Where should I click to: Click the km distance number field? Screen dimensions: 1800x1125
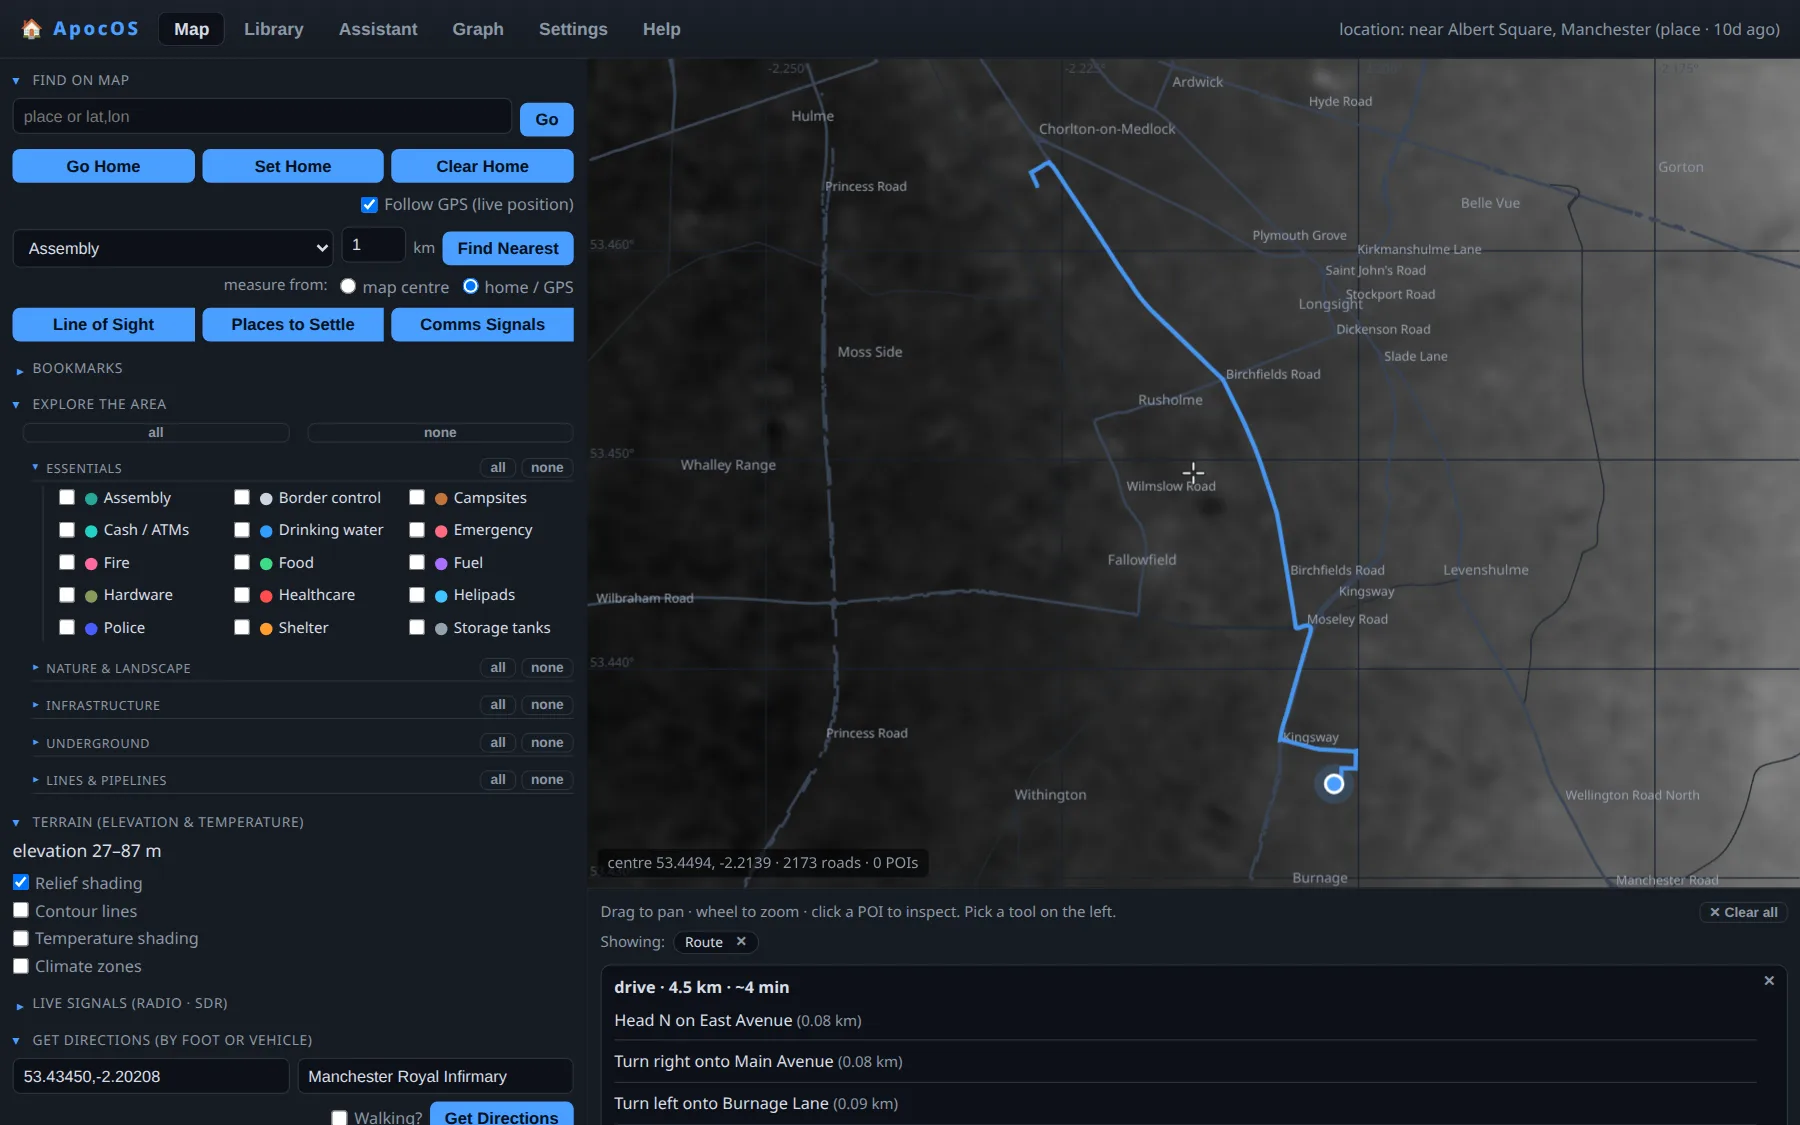point(373,245)
